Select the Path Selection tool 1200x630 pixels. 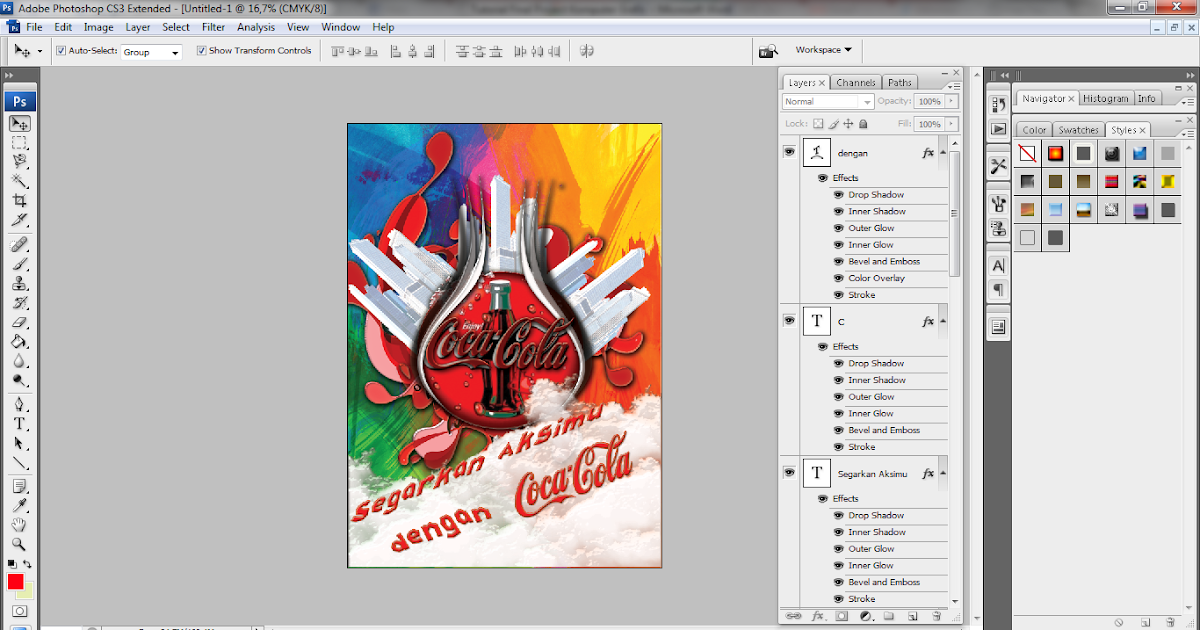[20, 443]
